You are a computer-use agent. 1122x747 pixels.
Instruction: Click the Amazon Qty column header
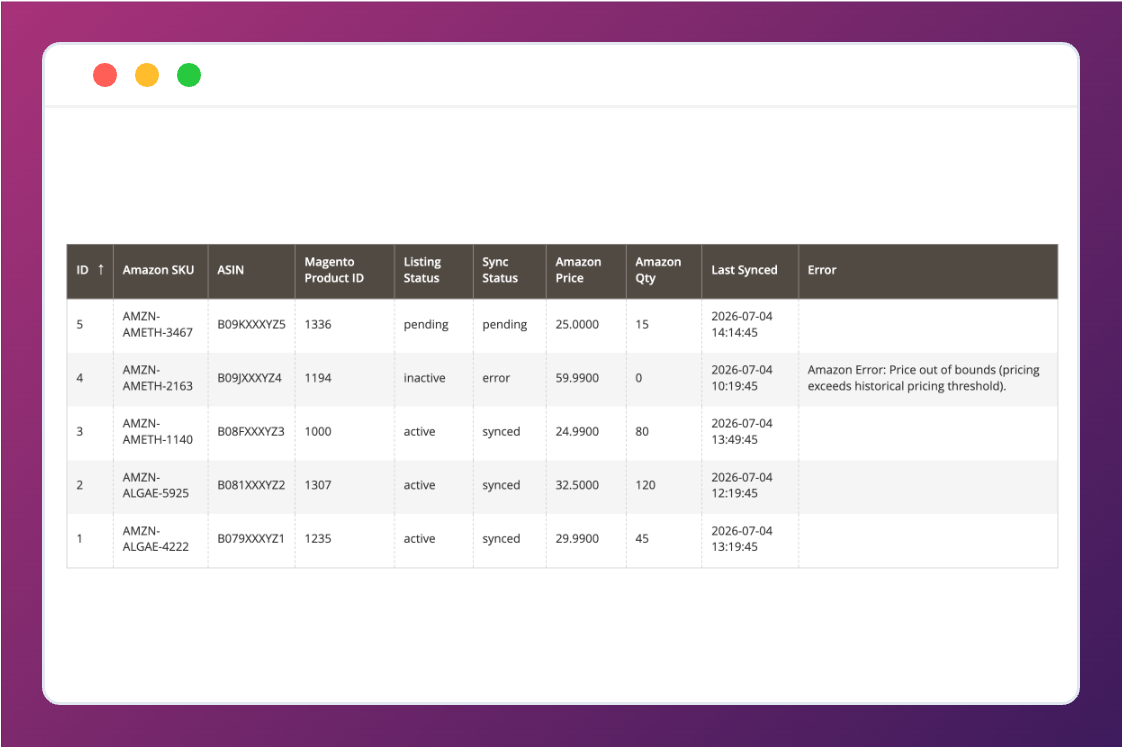663,270
